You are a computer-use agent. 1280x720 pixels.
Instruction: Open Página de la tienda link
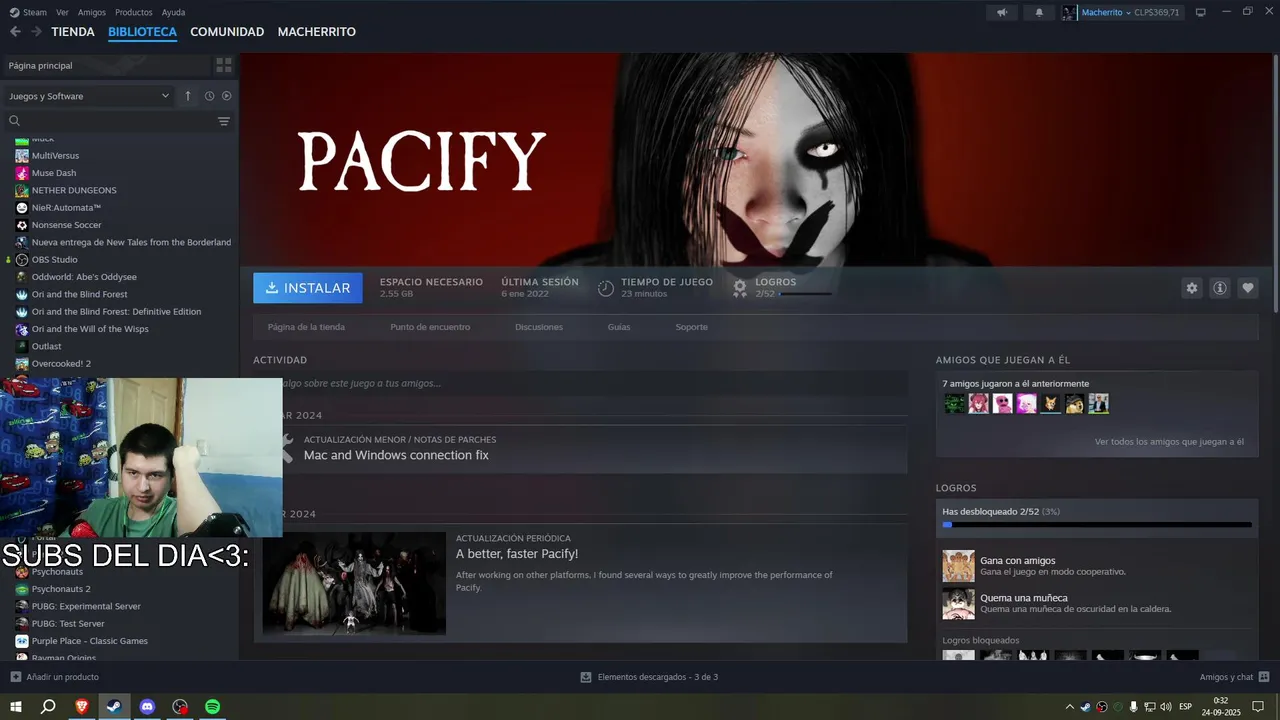[x=306, y=327]
